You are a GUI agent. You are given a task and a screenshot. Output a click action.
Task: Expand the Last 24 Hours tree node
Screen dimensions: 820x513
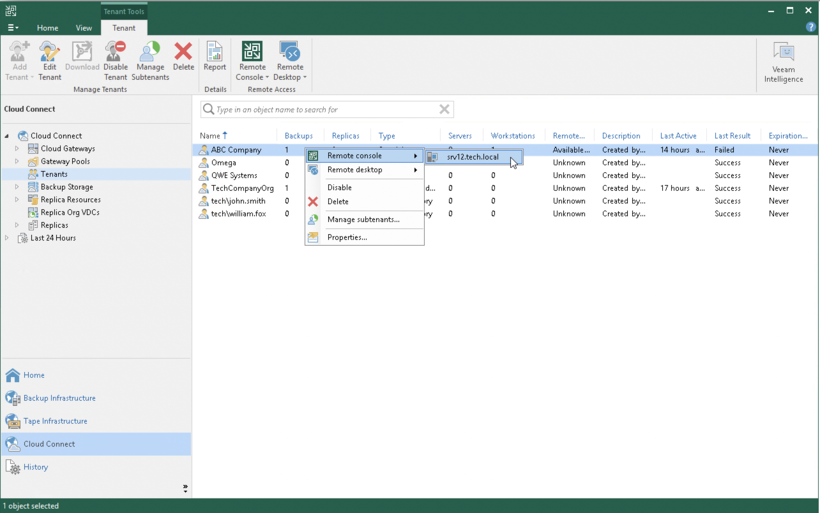[x=7, y=238]
